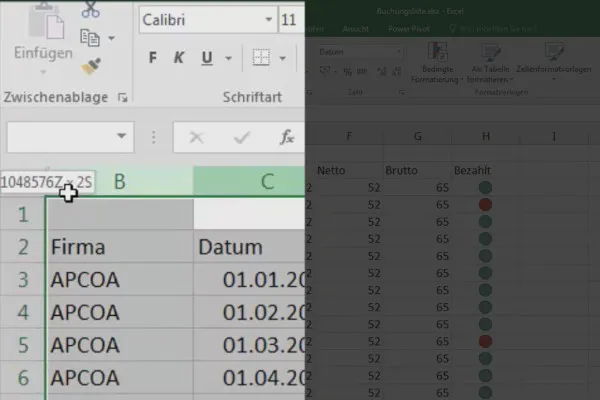The image size is (600, 400).
Task: Click APCOA cell in row 5
Action: coord(120,345)
